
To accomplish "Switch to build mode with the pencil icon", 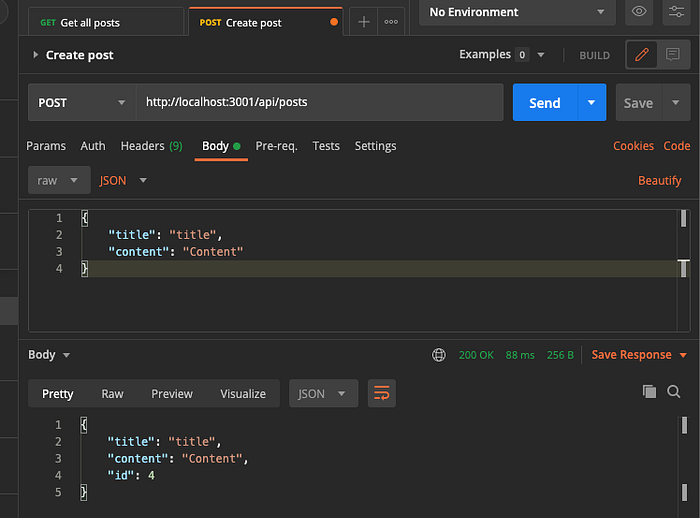I will tap(642, 55).
